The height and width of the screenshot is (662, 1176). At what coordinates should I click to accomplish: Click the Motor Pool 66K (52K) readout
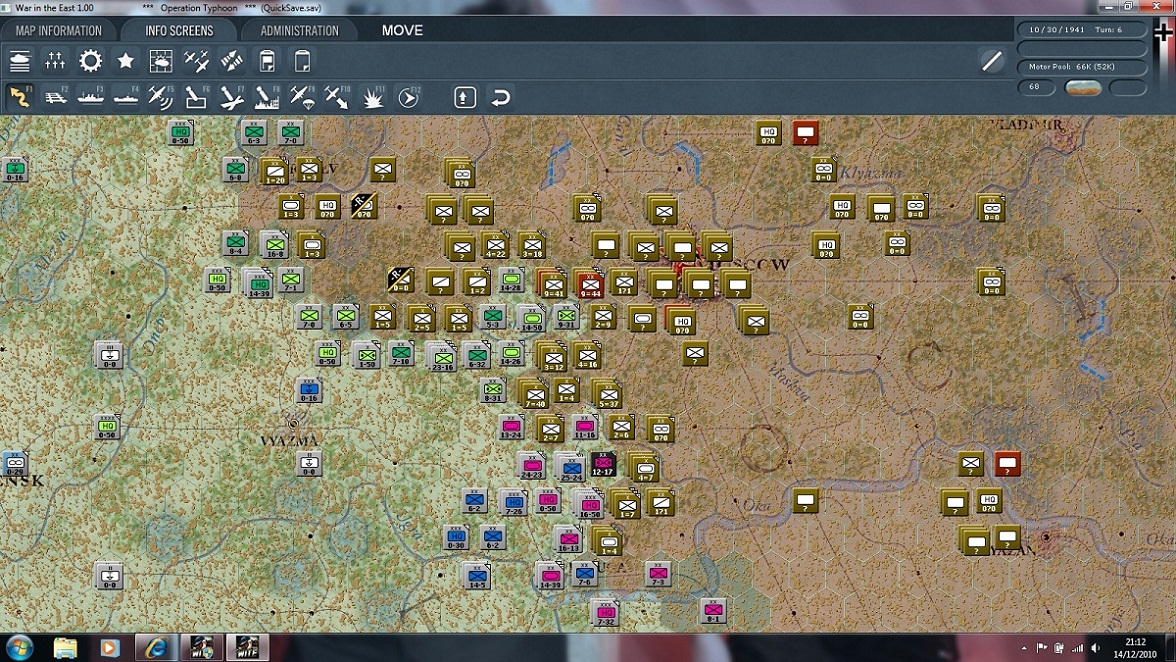1081,67
